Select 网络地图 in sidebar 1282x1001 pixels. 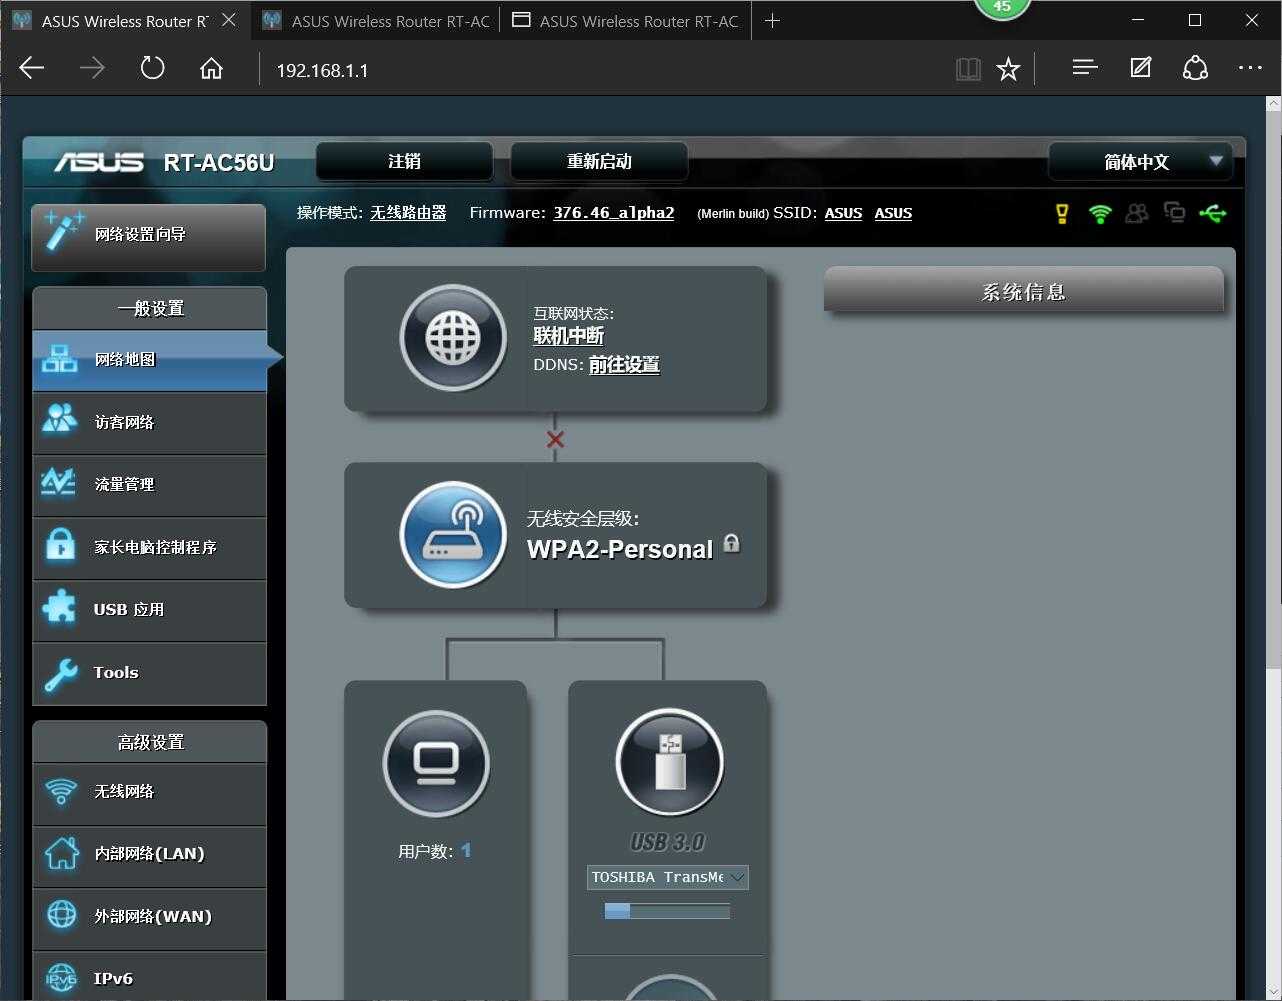(149, 359)
